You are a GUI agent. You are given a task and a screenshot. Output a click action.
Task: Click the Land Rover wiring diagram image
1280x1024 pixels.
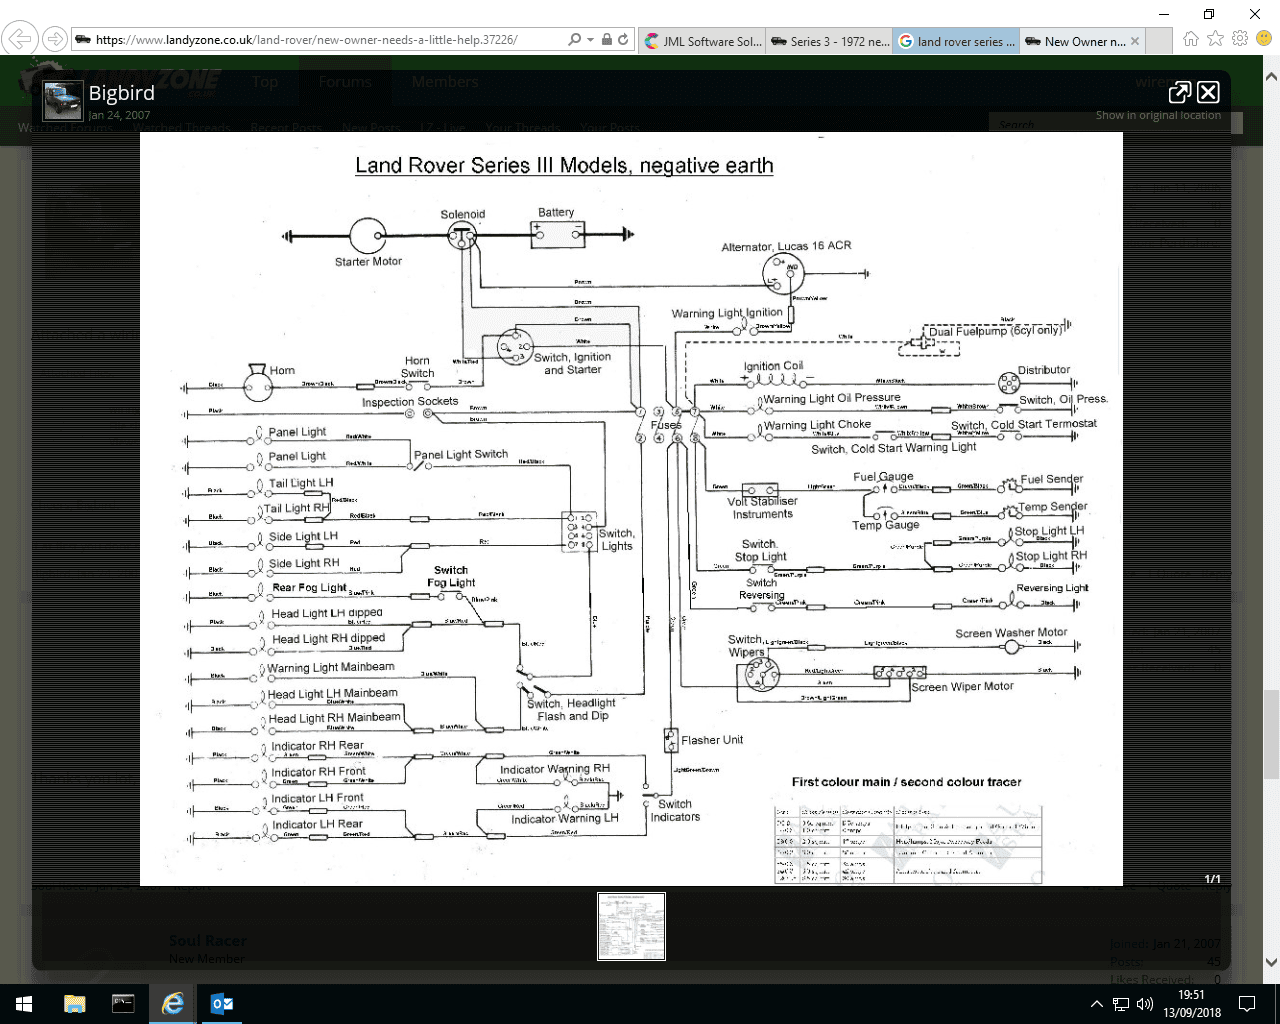631,509
